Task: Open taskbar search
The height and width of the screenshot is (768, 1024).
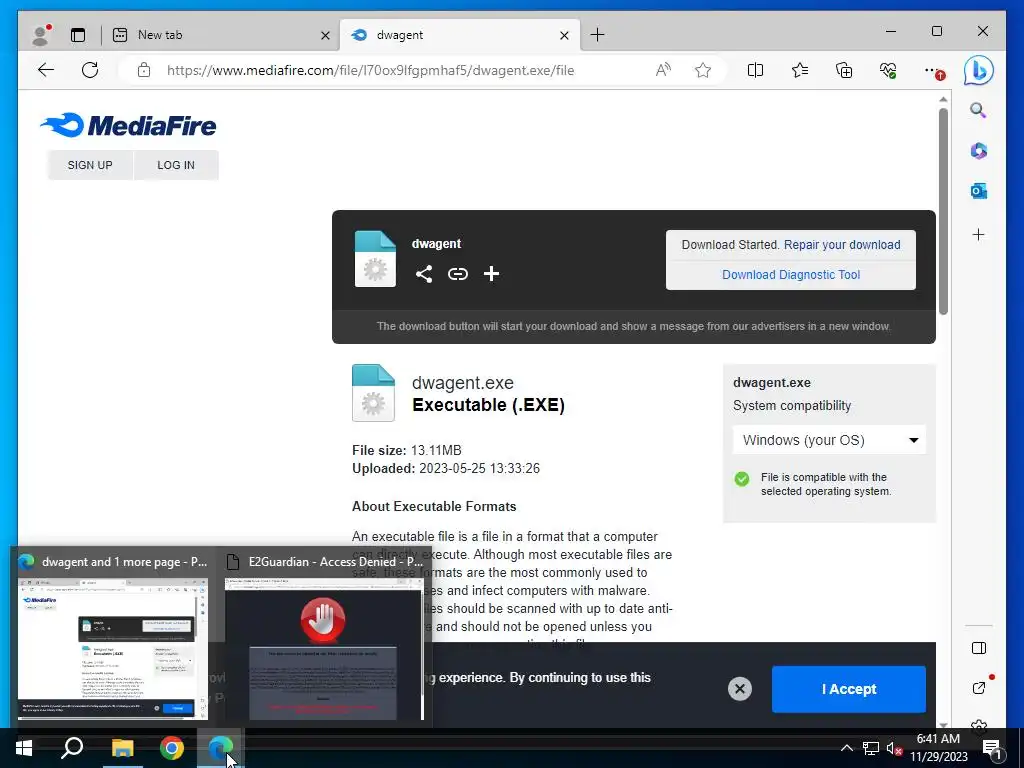Action: pos(72,748)
